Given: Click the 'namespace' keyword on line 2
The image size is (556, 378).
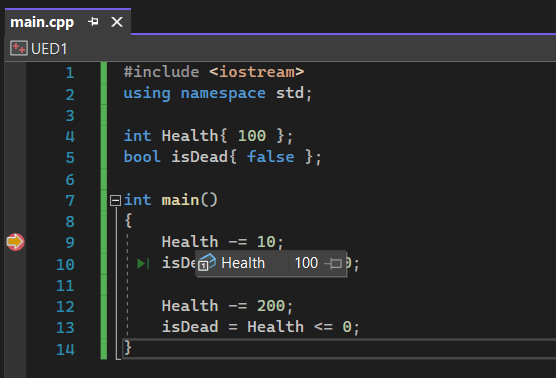Looking at the screenshot, I should (x=223, y=94).
